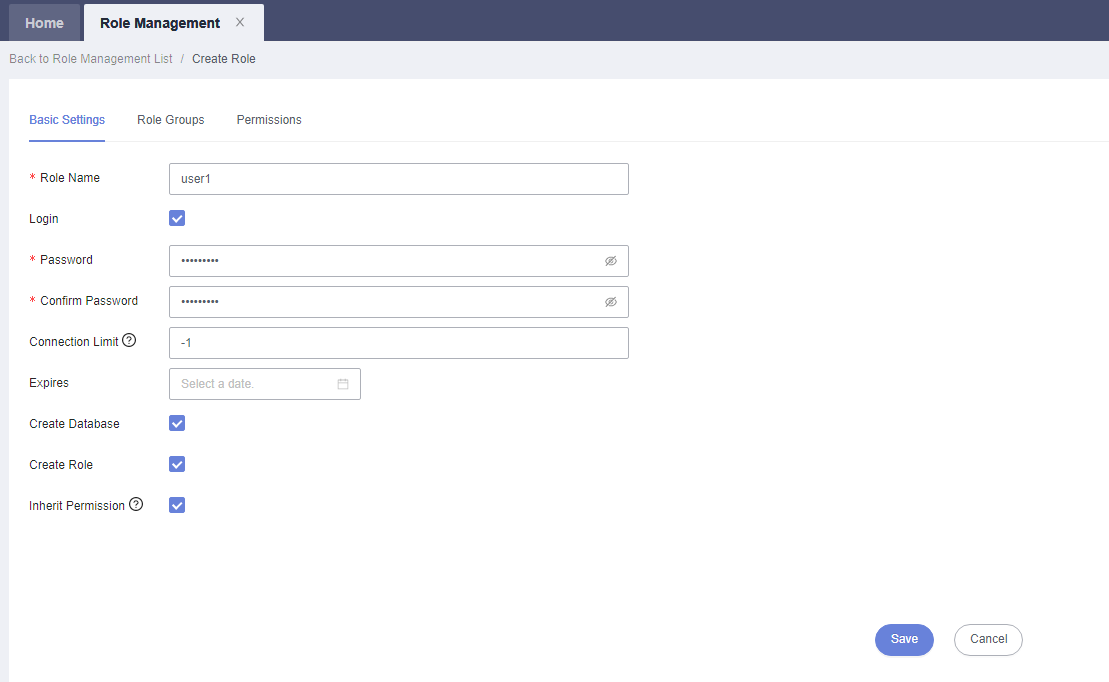1109x682 pixels.
Task: Uncheck the Create Database checkbox
Action: click(x=177, y=424)
